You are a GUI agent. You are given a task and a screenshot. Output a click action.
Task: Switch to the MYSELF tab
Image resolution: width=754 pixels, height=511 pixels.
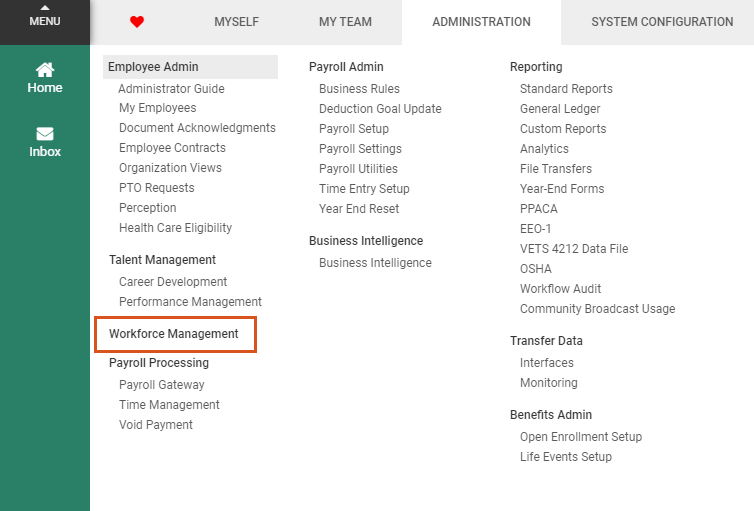[x=237, y=22]
